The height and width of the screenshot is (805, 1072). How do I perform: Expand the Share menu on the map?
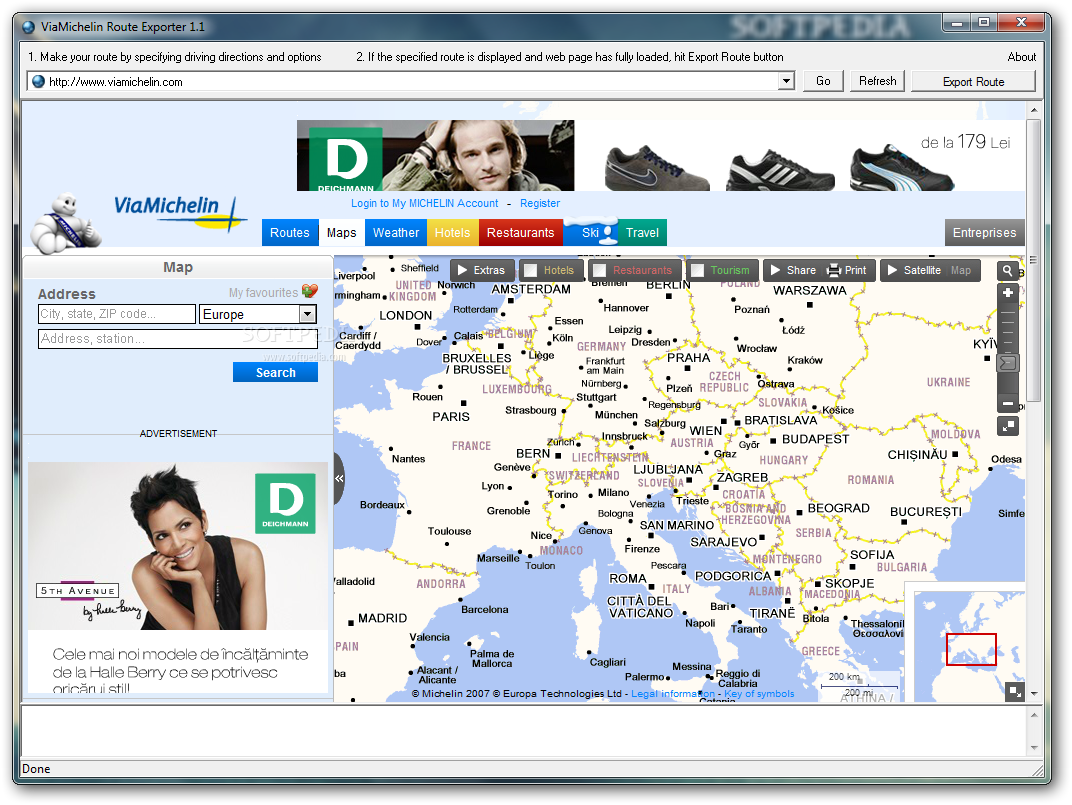click(x=793, y=270)
